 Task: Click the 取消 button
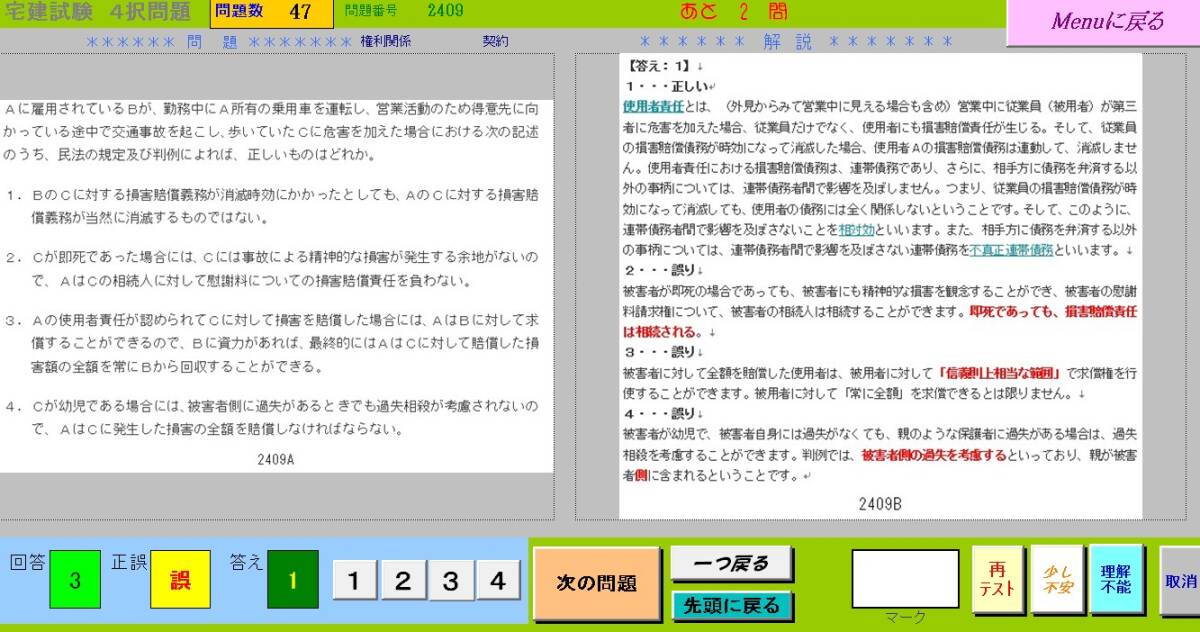point(1181,580)
